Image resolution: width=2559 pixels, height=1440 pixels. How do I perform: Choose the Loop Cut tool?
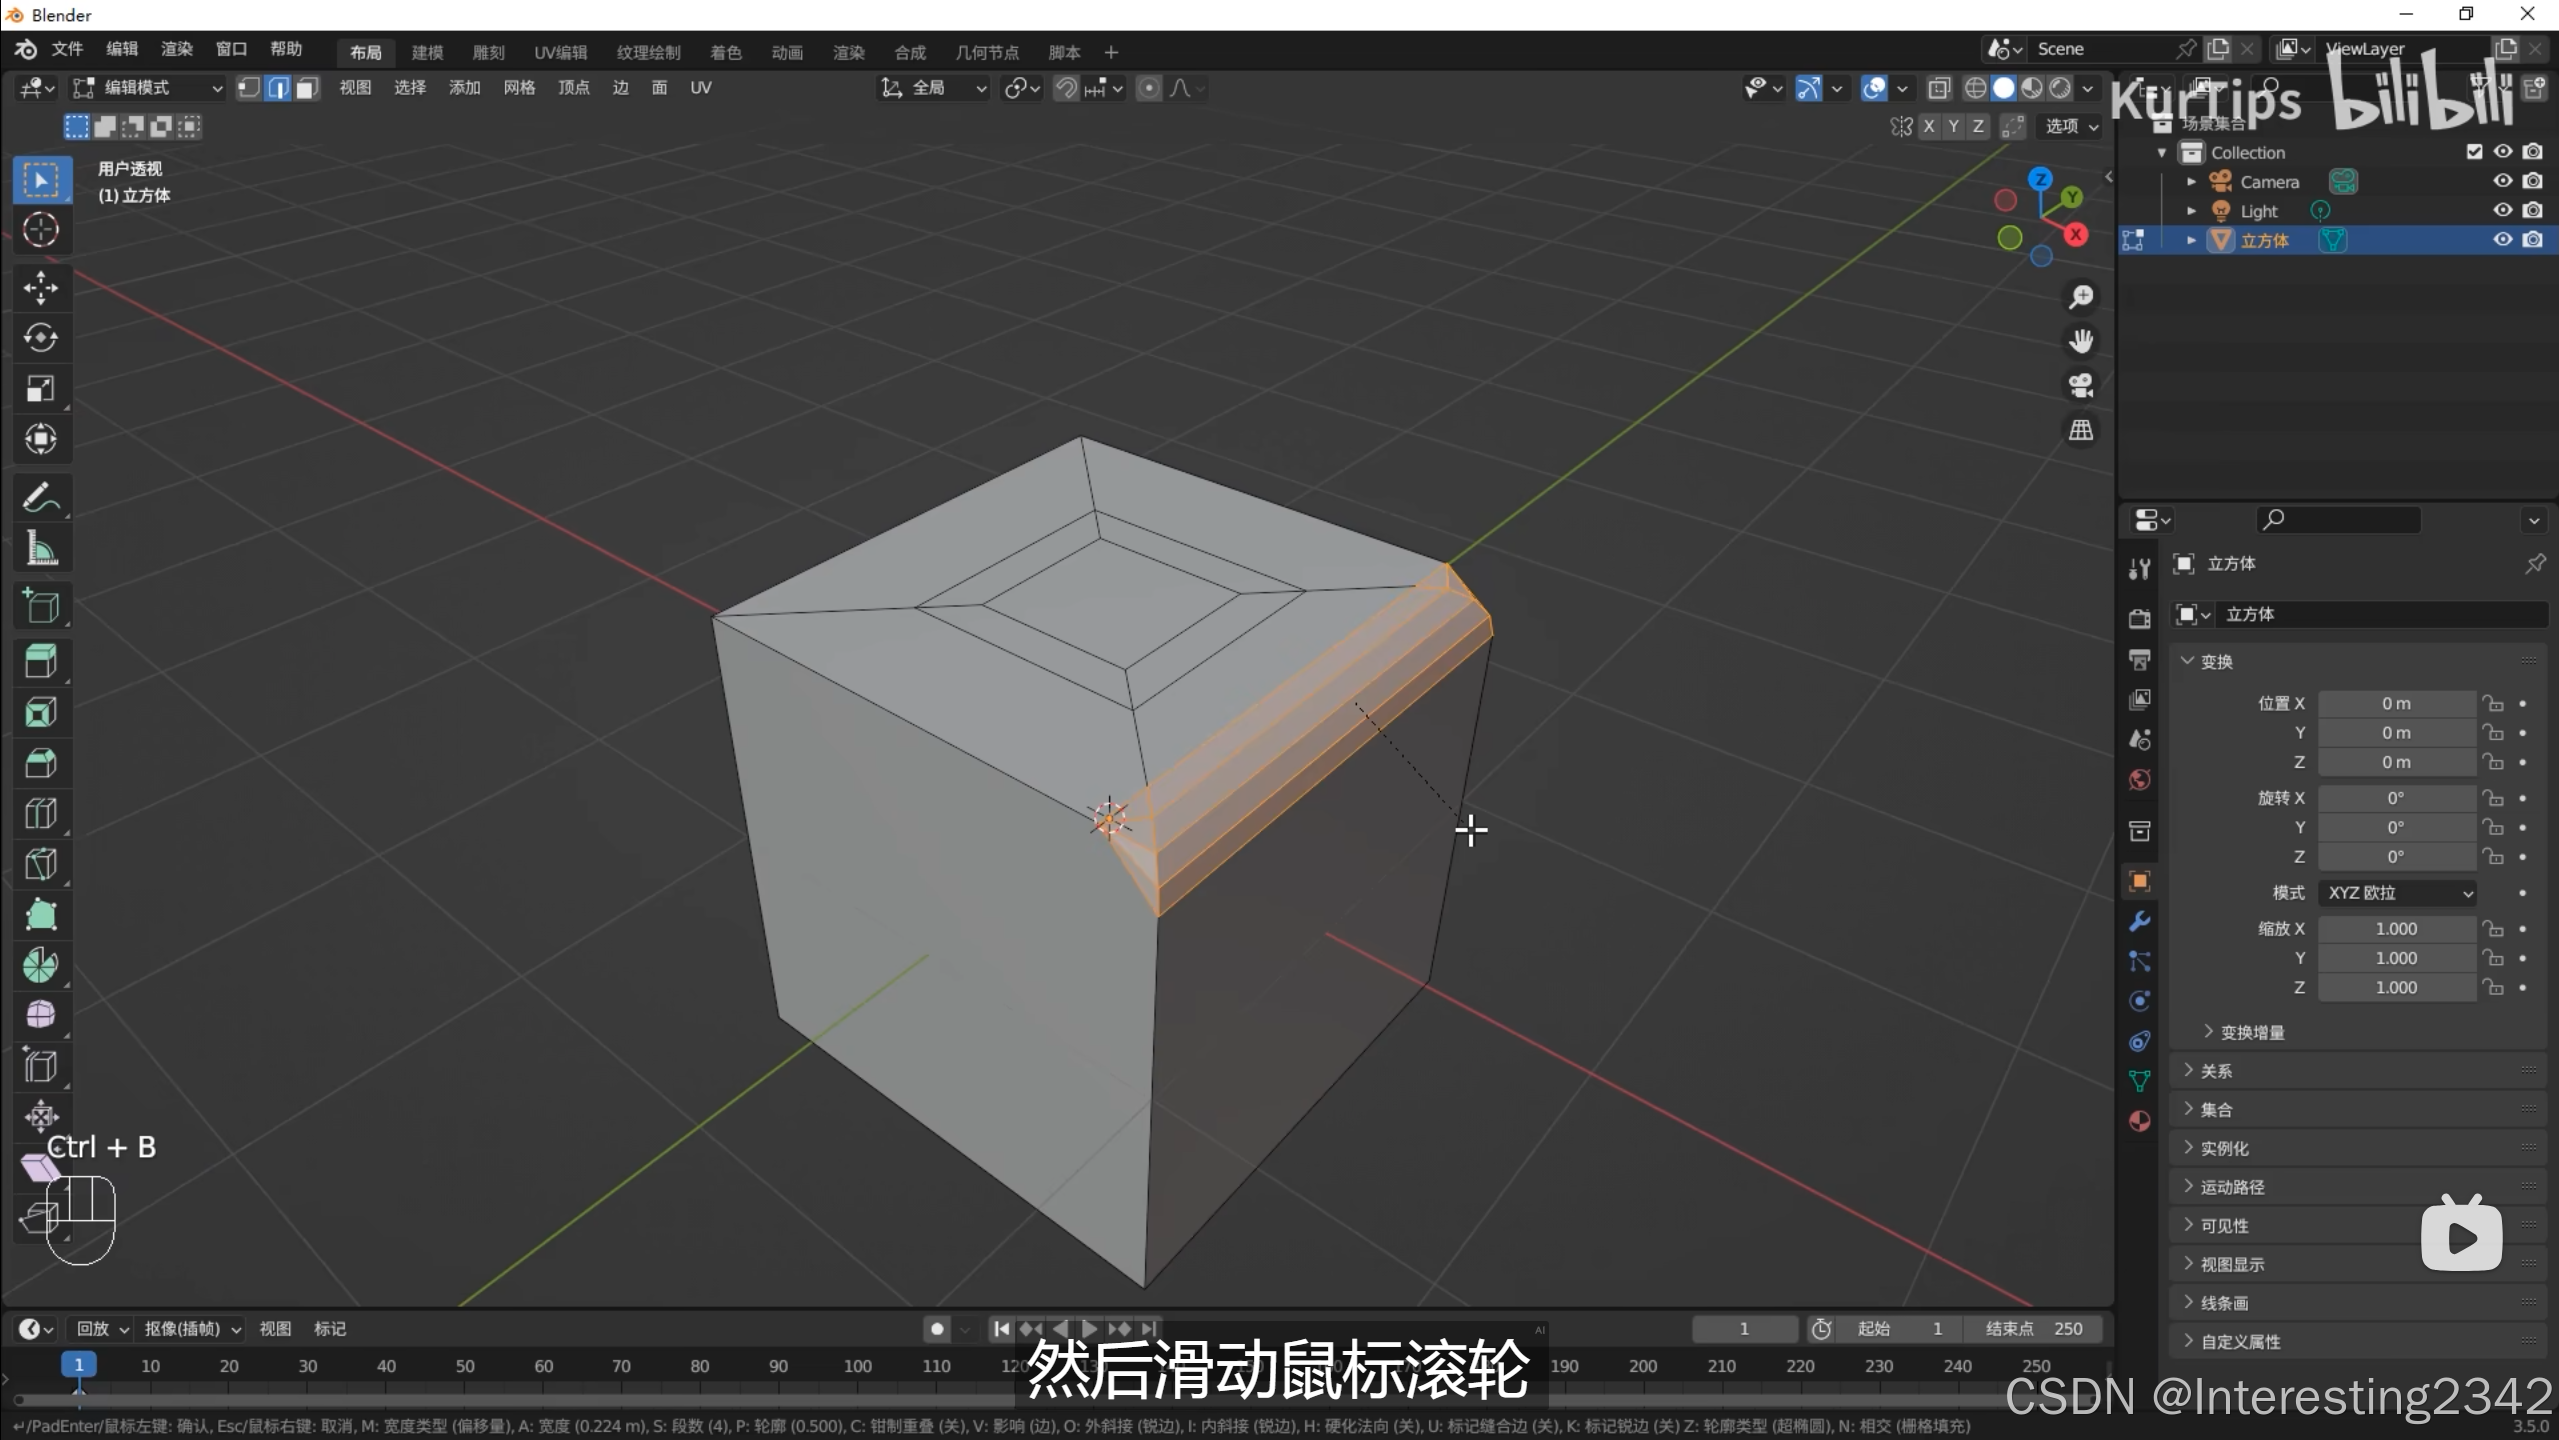click(40, 813)
